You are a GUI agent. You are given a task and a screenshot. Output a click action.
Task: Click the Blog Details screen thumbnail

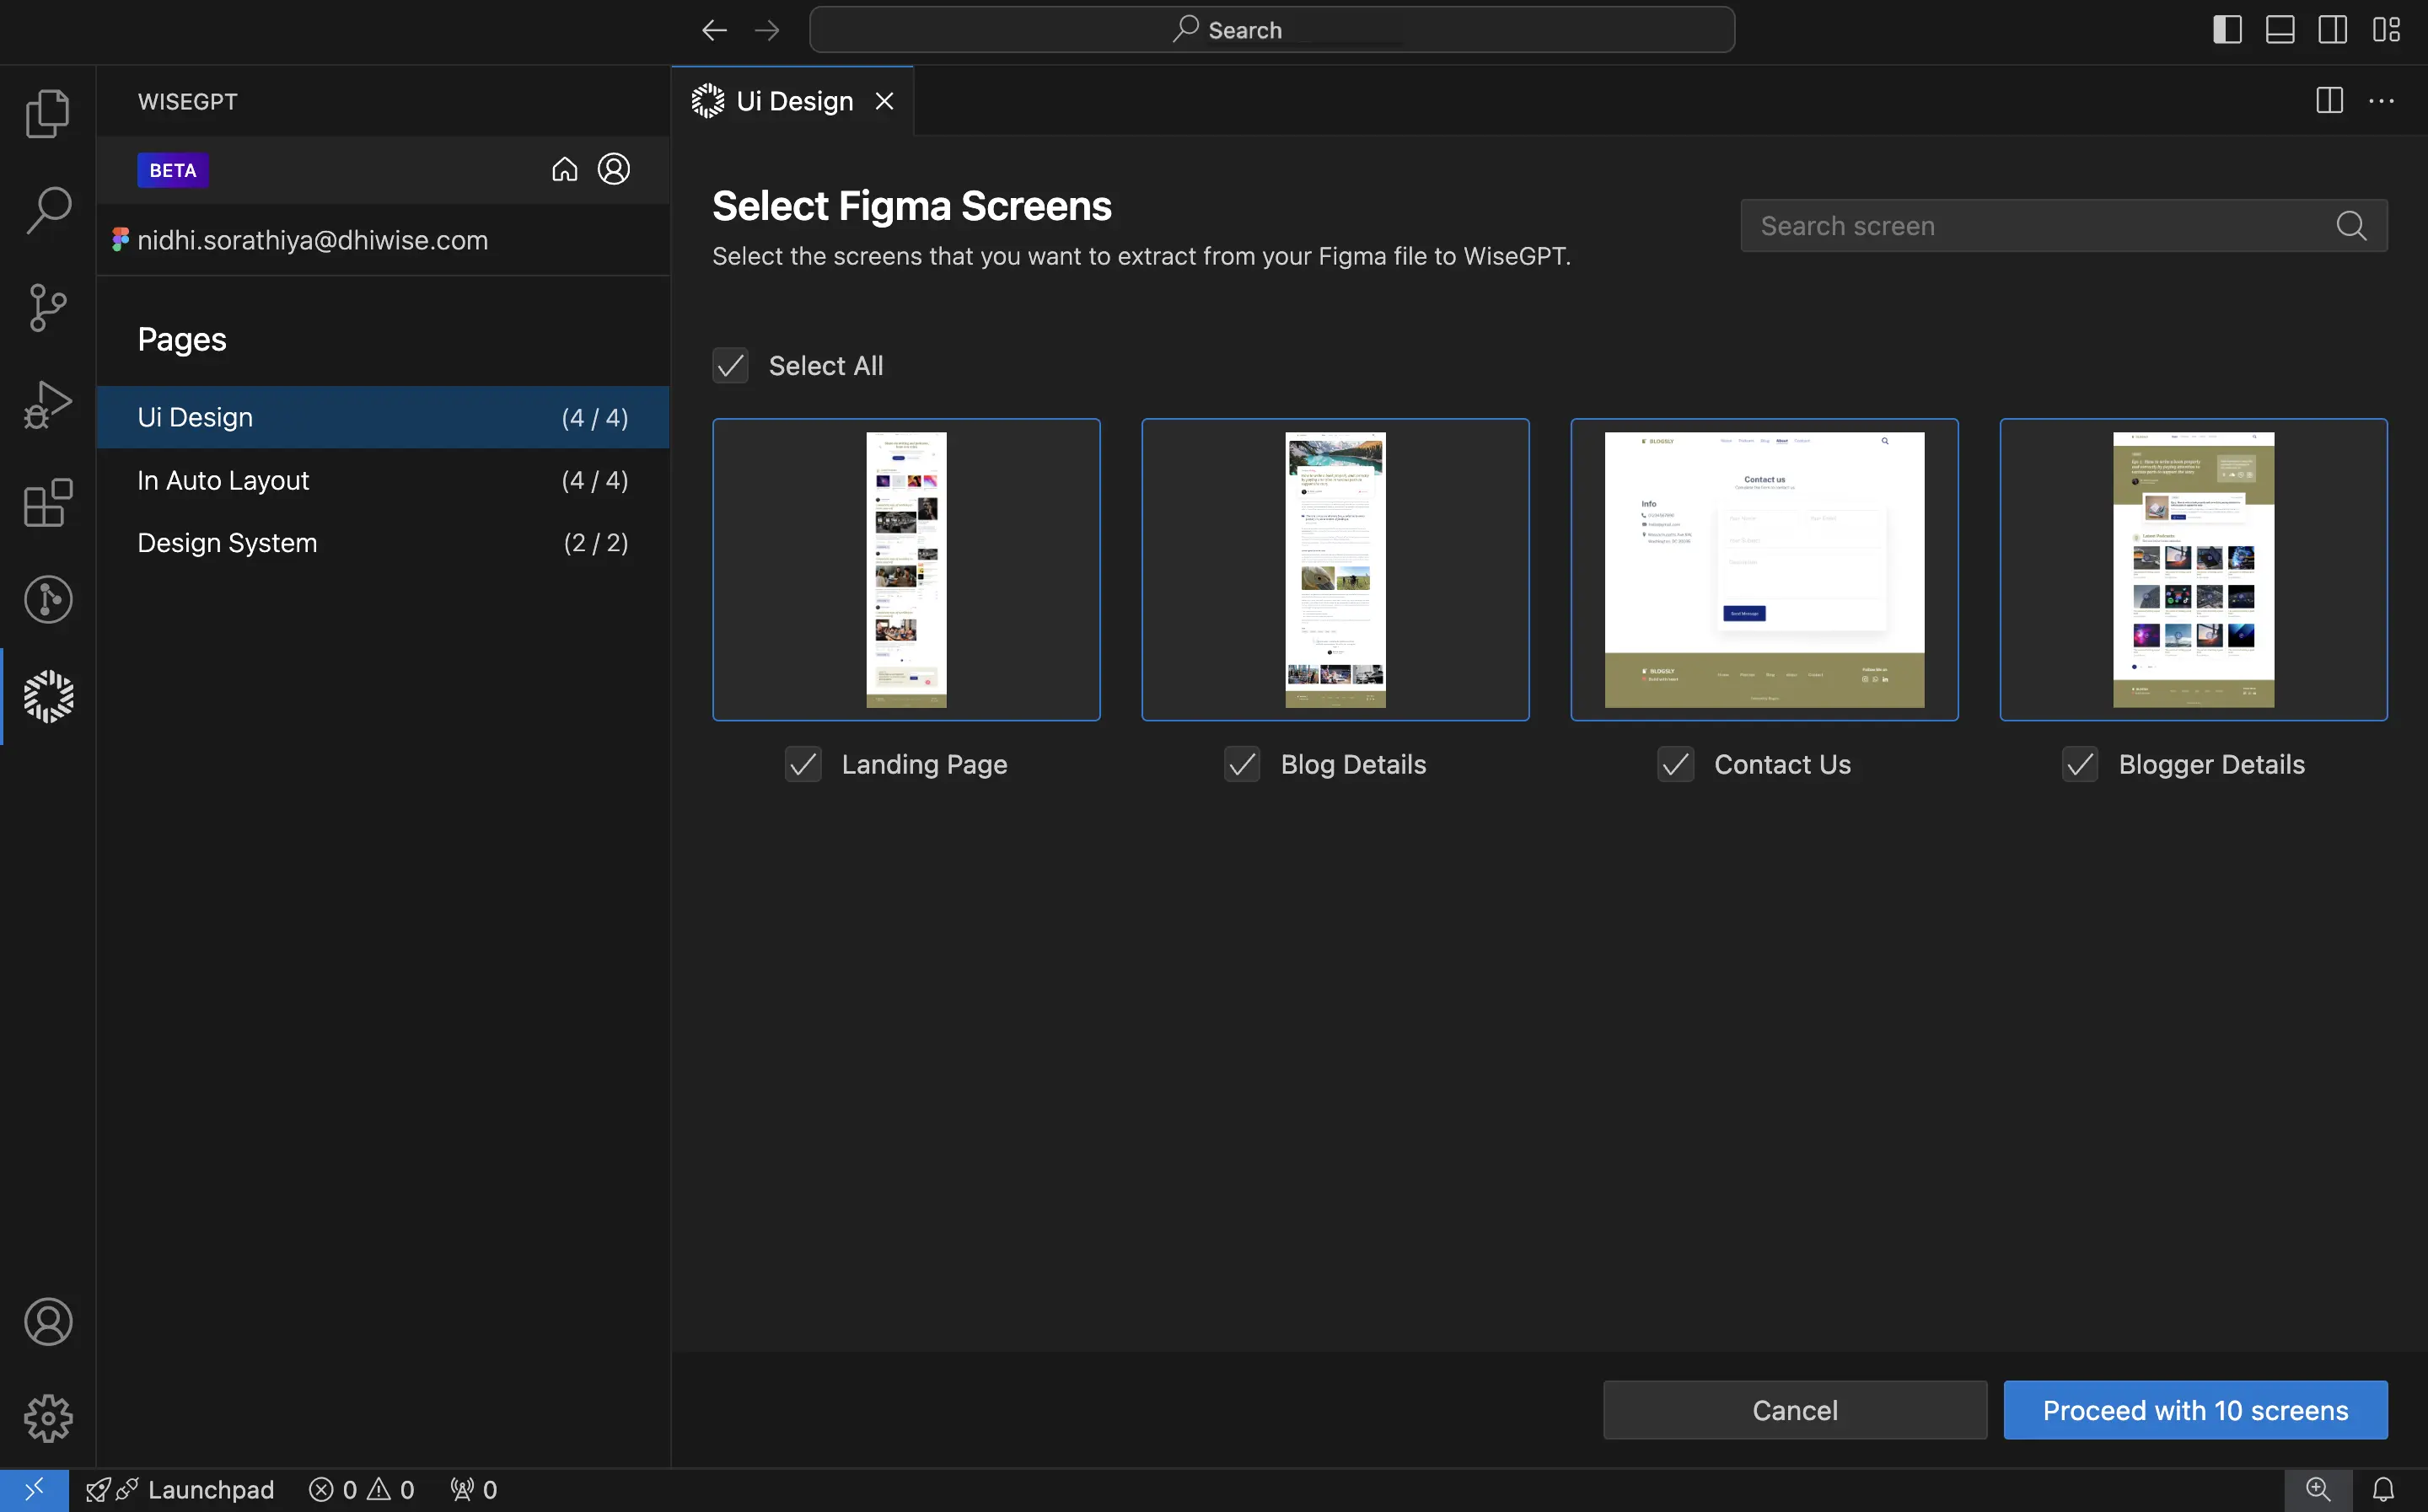pyautogui.click(x=1336, y=568)
